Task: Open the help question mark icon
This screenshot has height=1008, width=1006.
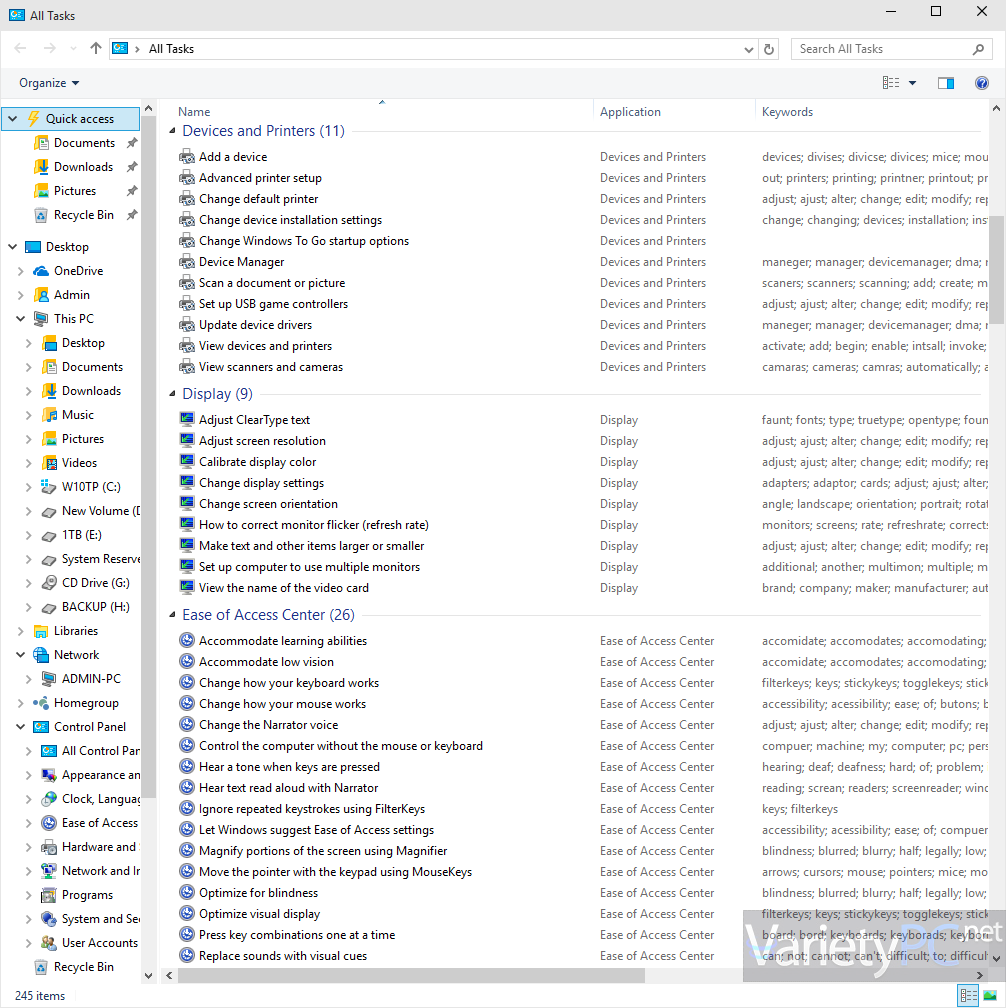Action: [x=982, y=83]
